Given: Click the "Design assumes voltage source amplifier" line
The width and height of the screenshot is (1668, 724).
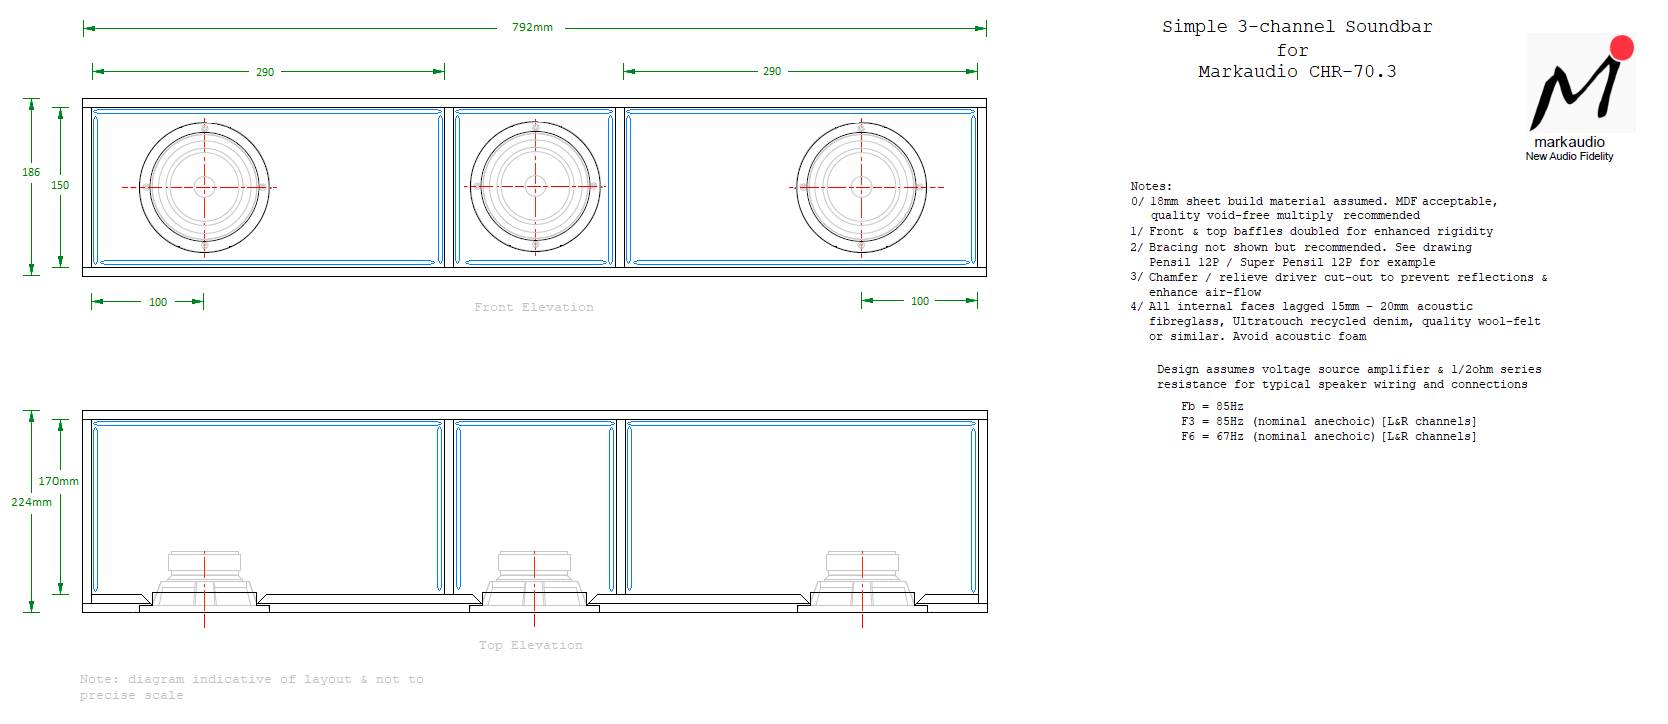Looking at the screenshot, I should click(1349, 377).
